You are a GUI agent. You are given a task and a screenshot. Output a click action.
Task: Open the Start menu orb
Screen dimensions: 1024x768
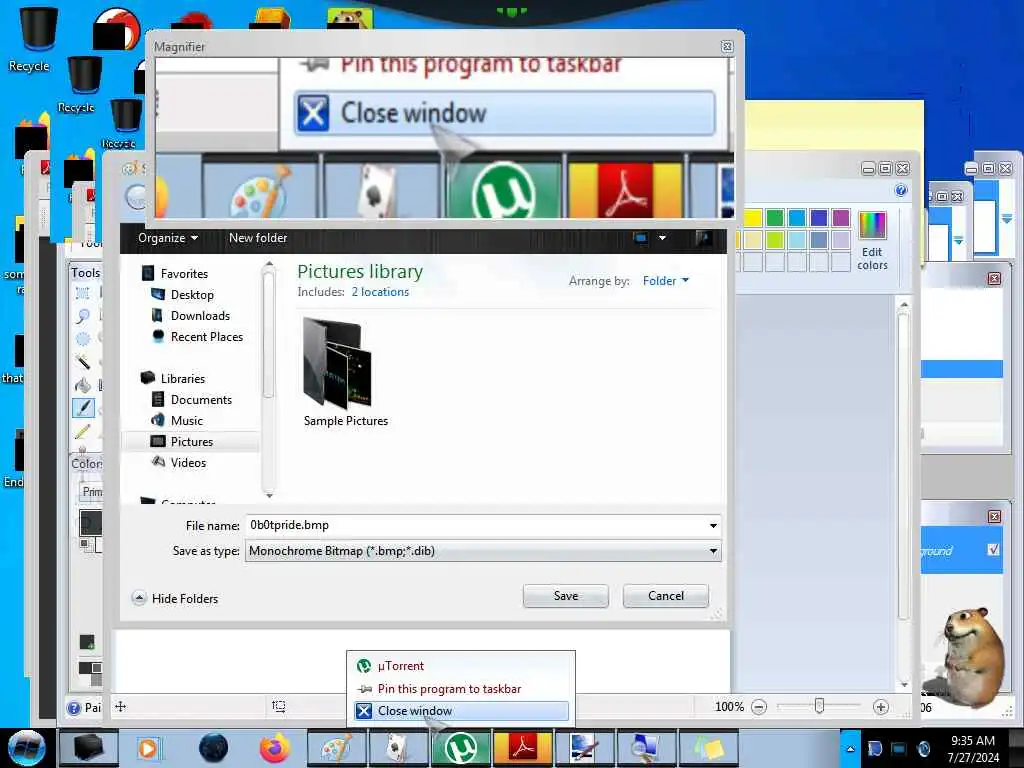tap(26, 748)
